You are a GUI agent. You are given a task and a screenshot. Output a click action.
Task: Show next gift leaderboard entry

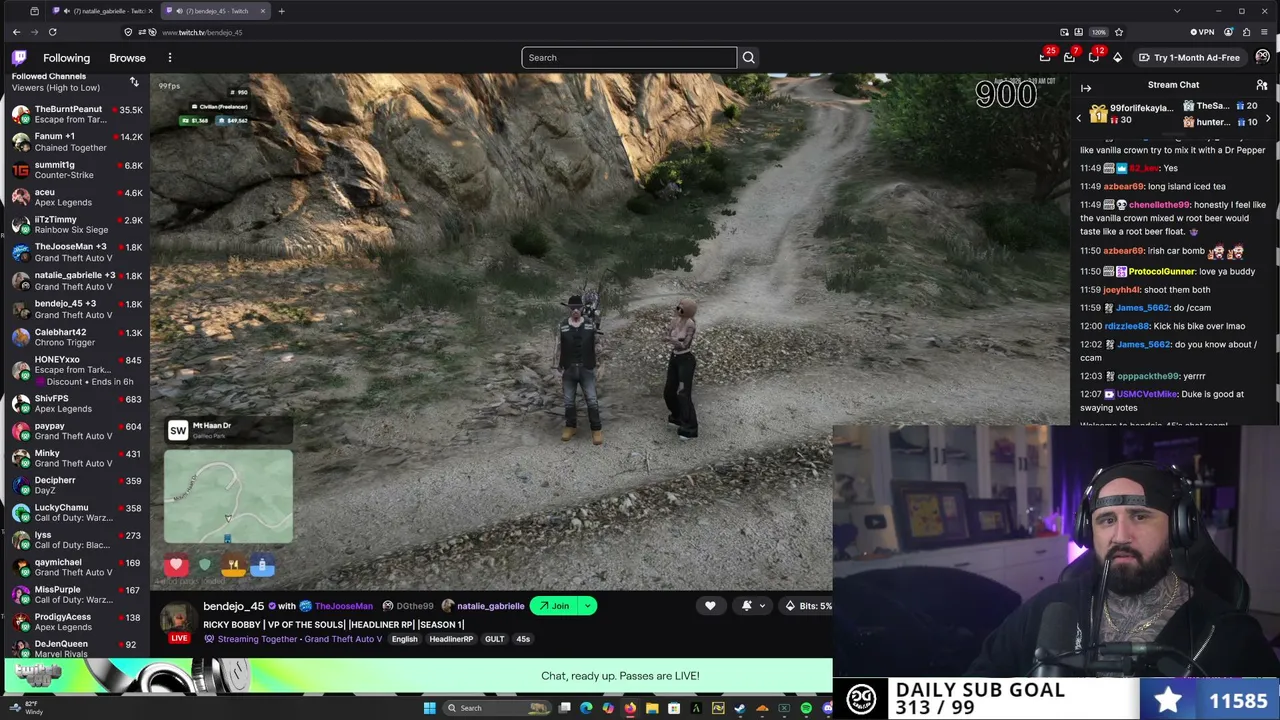(1268, 119)
